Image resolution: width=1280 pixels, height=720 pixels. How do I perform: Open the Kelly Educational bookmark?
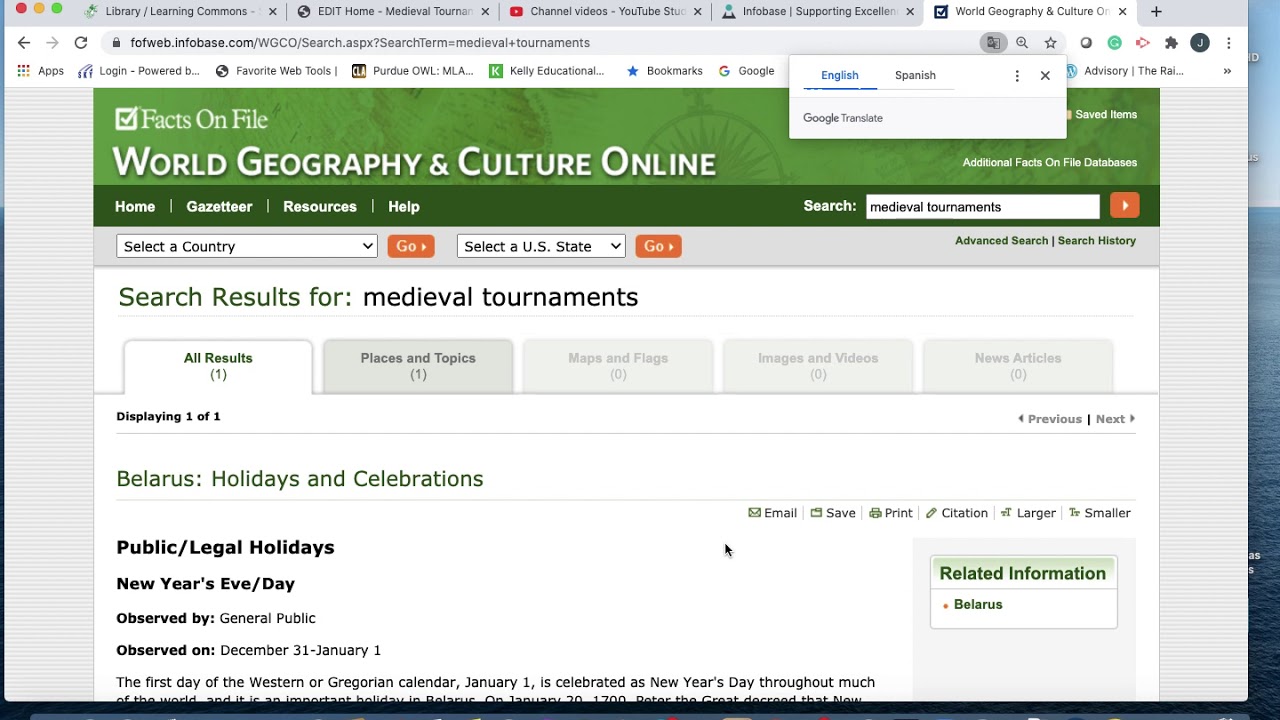546,71
